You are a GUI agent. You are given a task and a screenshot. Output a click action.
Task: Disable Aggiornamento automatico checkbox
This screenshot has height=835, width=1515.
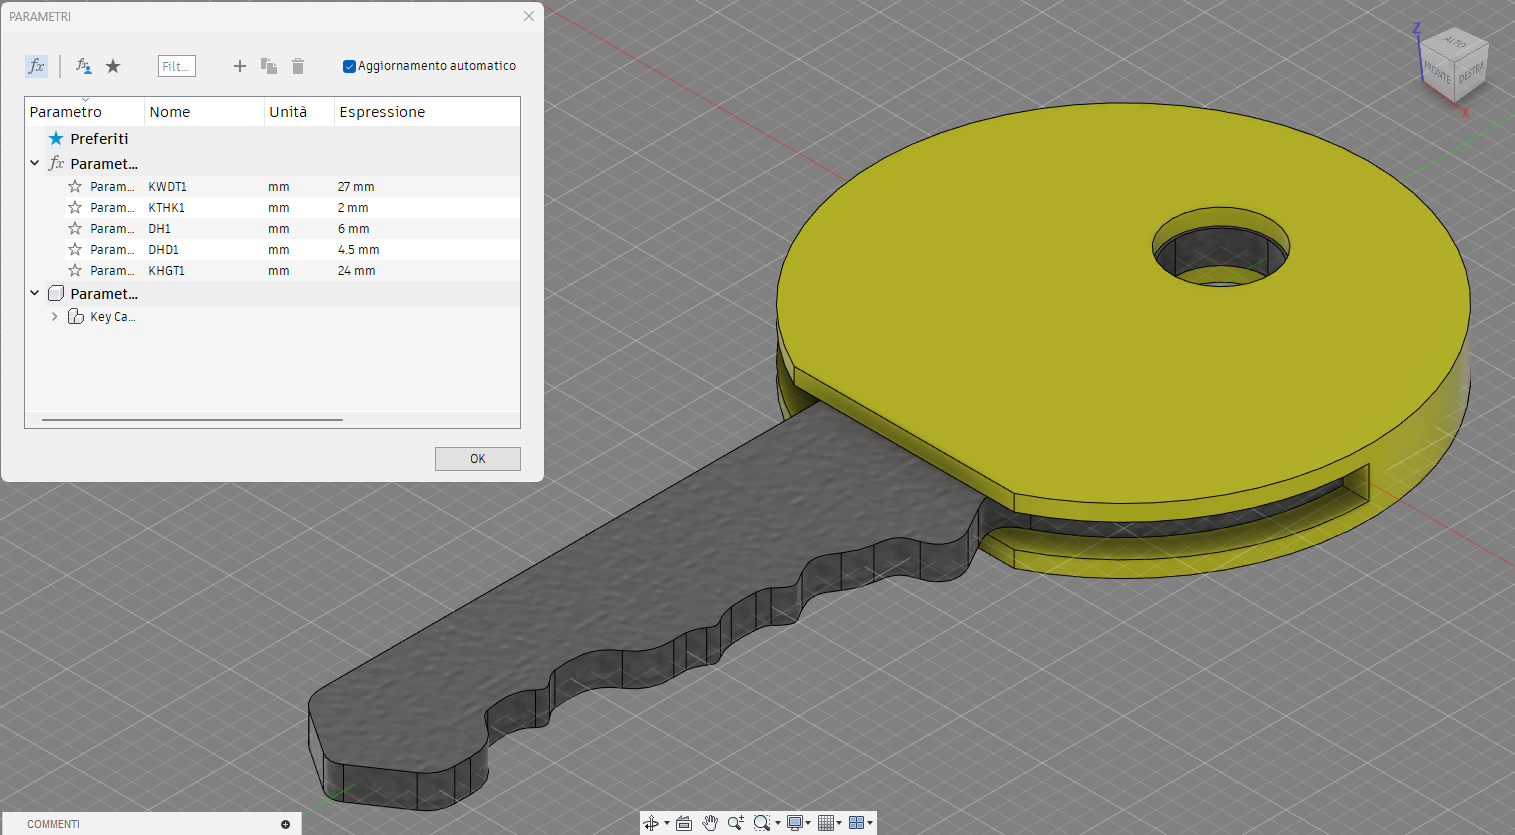[x=349, y=66]
